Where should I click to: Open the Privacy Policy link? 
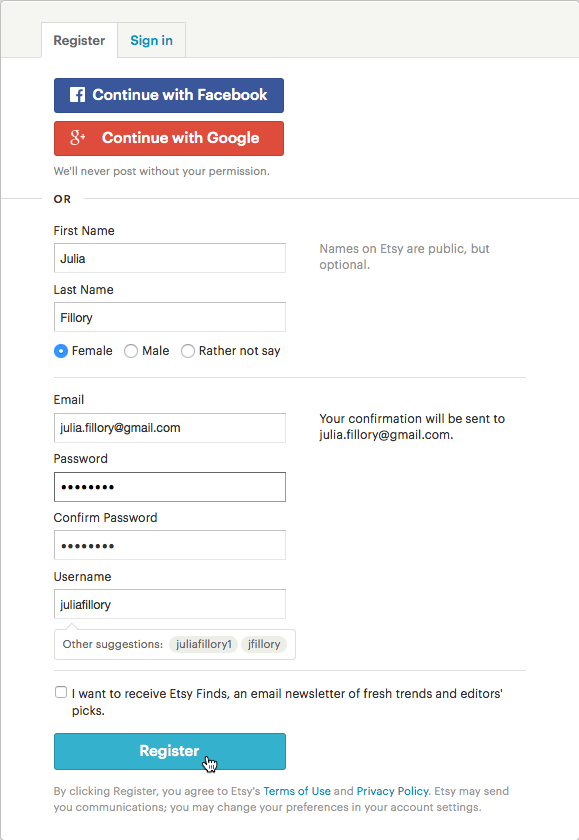pos(393,791)
